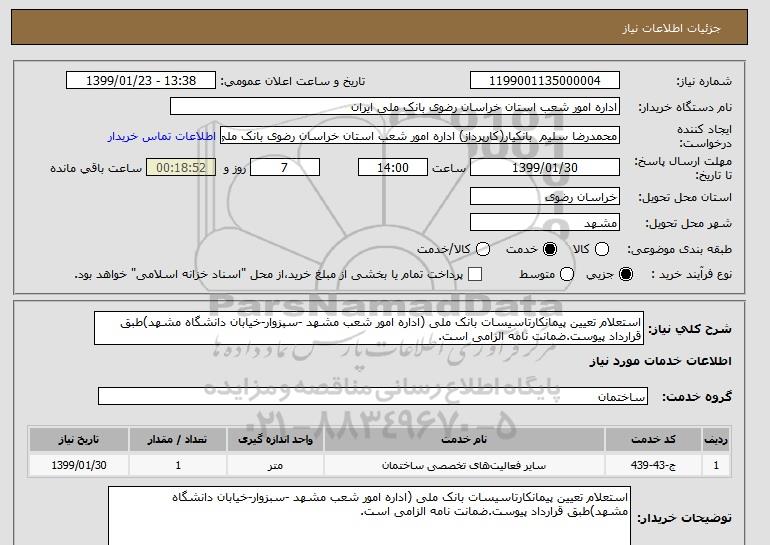Viewport: 770px width, 545px height.
Task: Click the نوع فرآیند خرید label
Action: pyautogui.click(x=691, y=274)
